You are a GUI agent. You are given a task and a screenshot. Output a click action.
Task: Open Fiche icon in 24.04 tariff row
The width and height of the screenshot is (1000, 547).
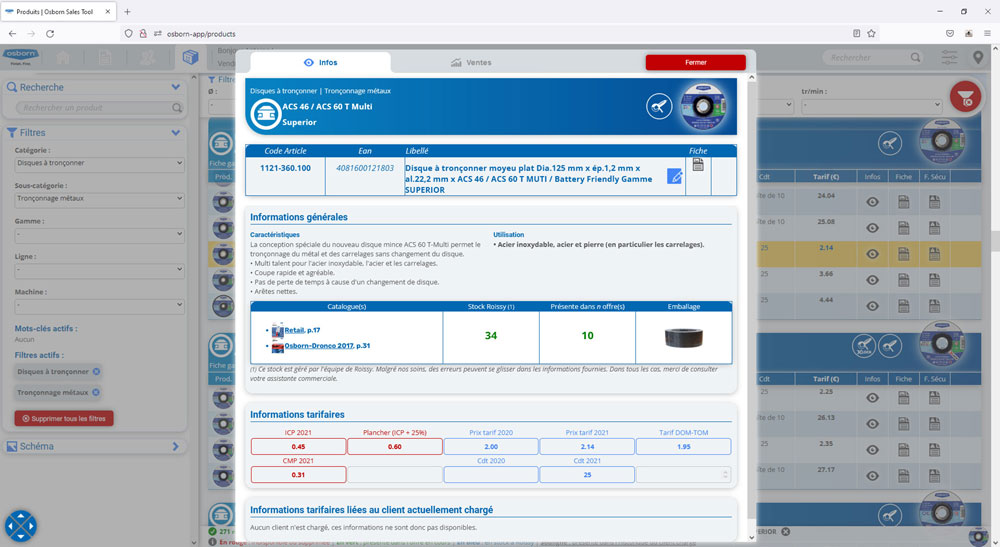(x=904, y=202)
